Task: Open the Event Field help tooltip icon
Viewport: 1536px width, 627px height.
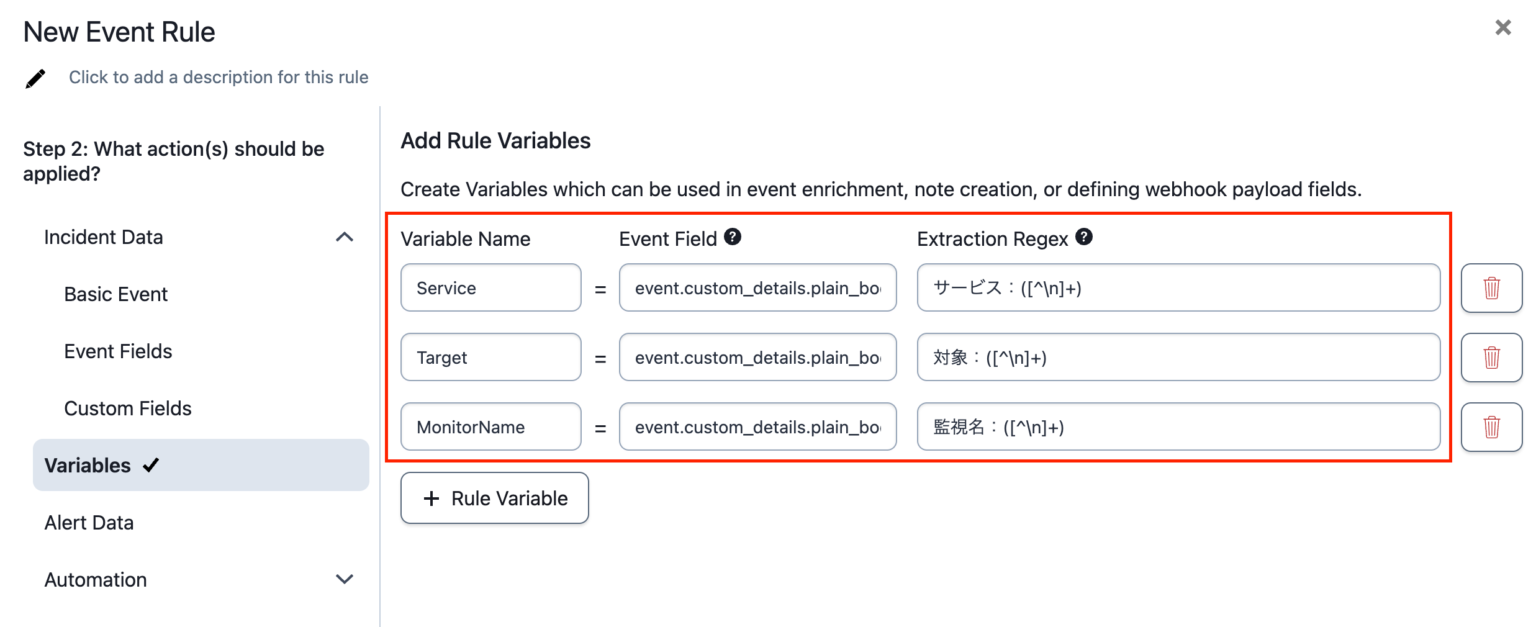Action: (x=734, y=238)
